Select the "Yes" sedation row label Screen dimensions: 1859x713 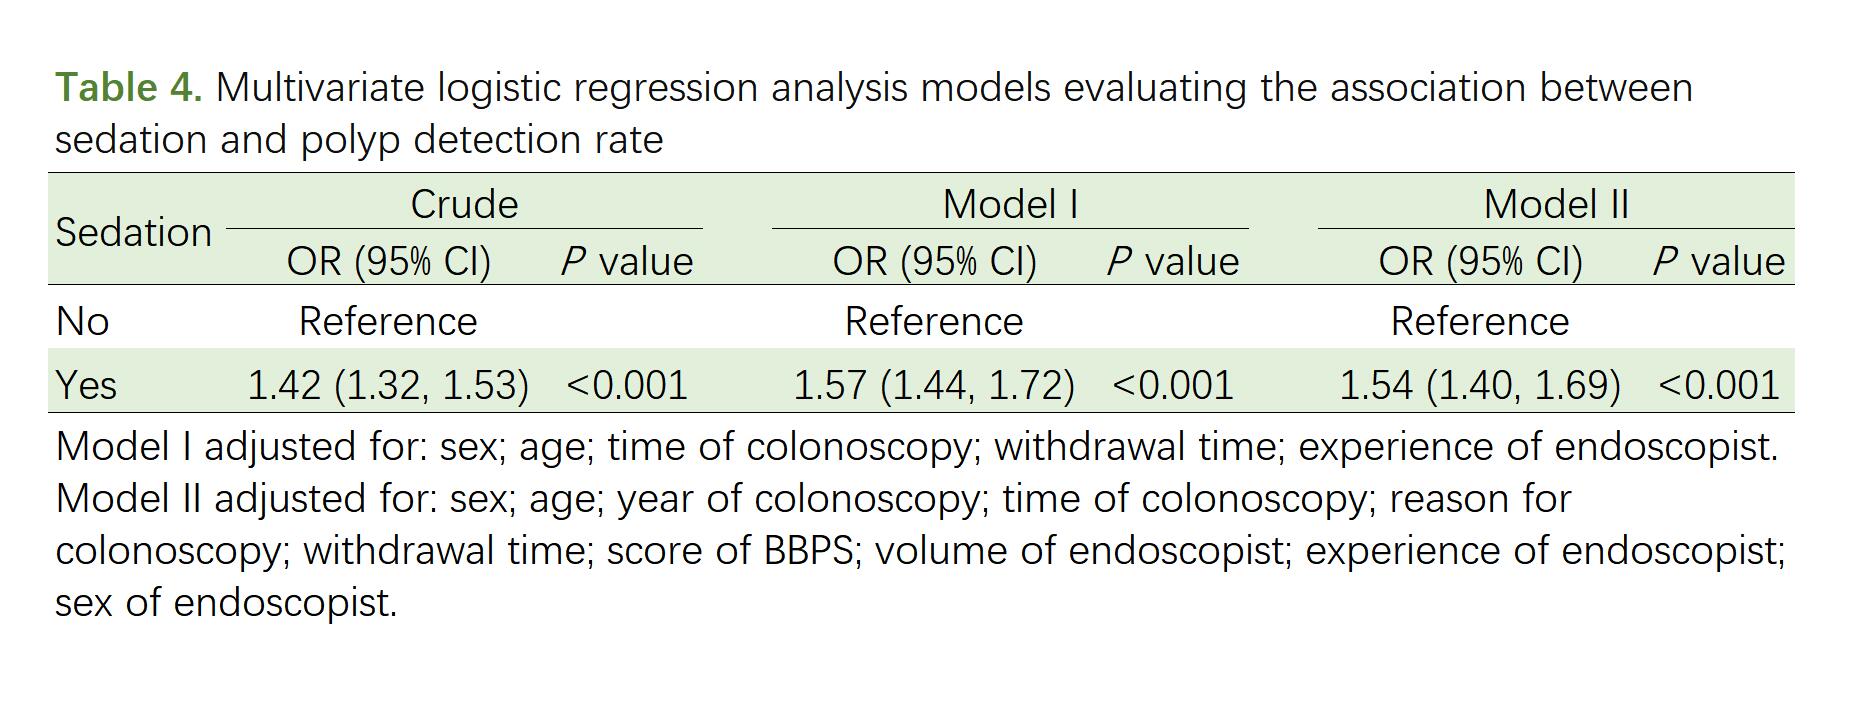[x=86, y=385]
